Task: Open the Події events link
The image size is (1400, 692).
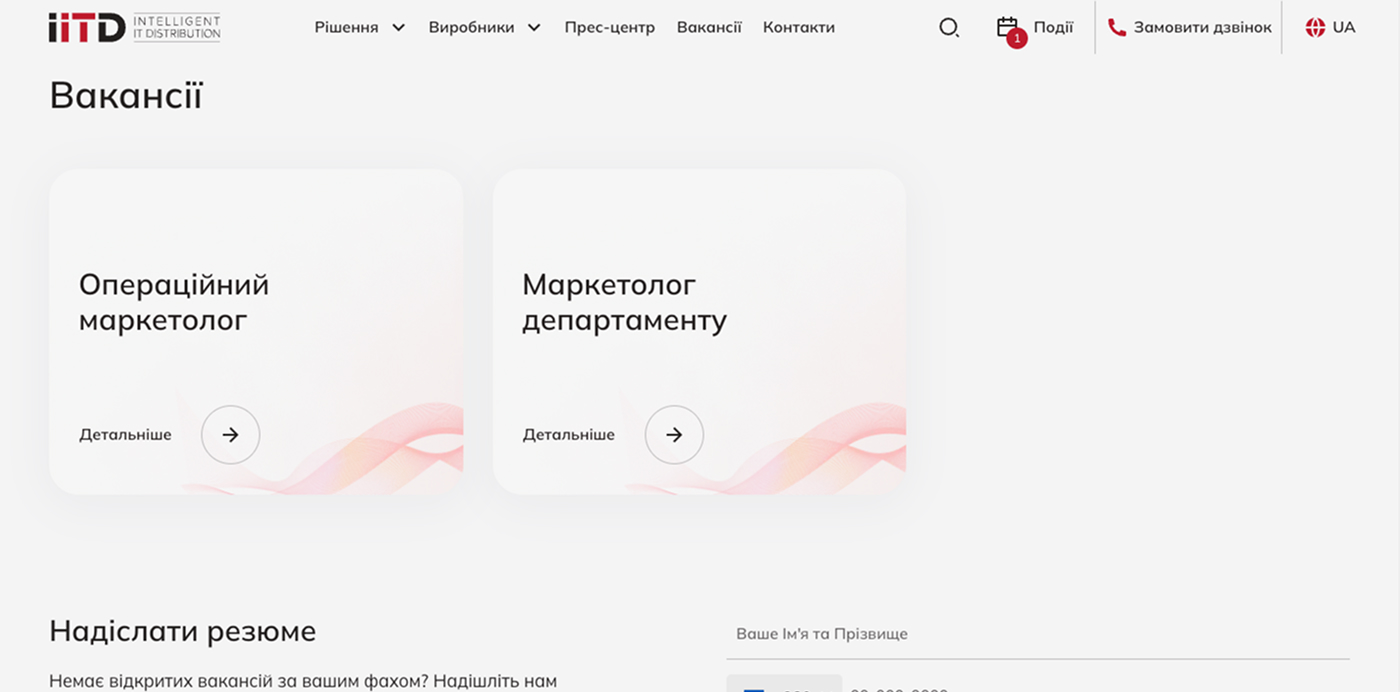Action: 1053,28
